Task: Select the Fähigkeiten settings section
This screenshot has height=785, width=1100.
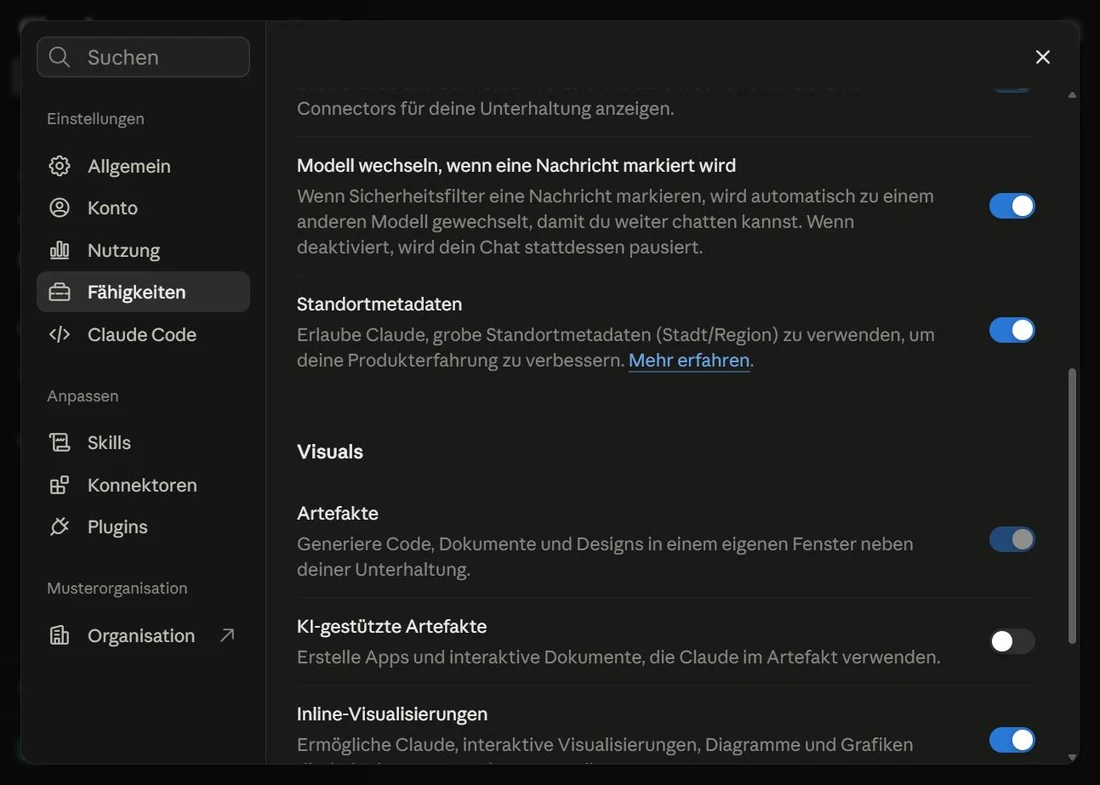Action: [143, 292]
